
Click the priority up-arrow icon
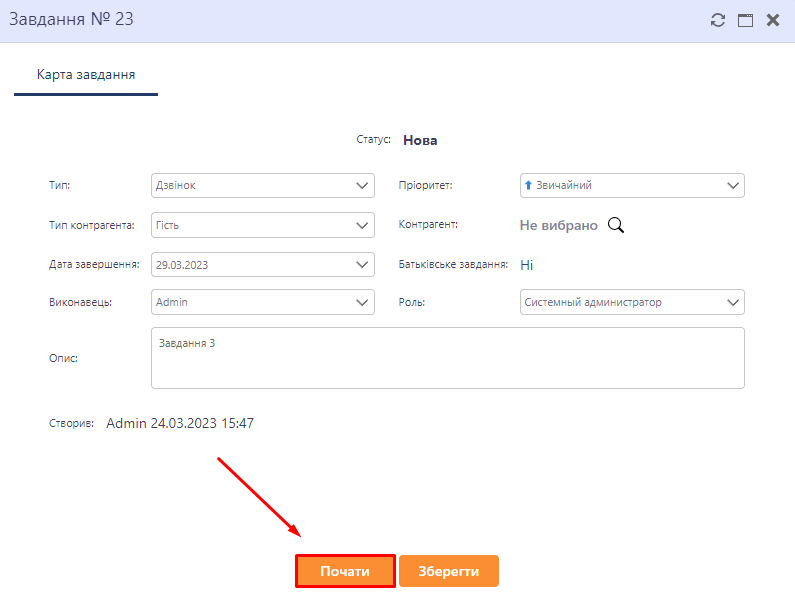528,186
